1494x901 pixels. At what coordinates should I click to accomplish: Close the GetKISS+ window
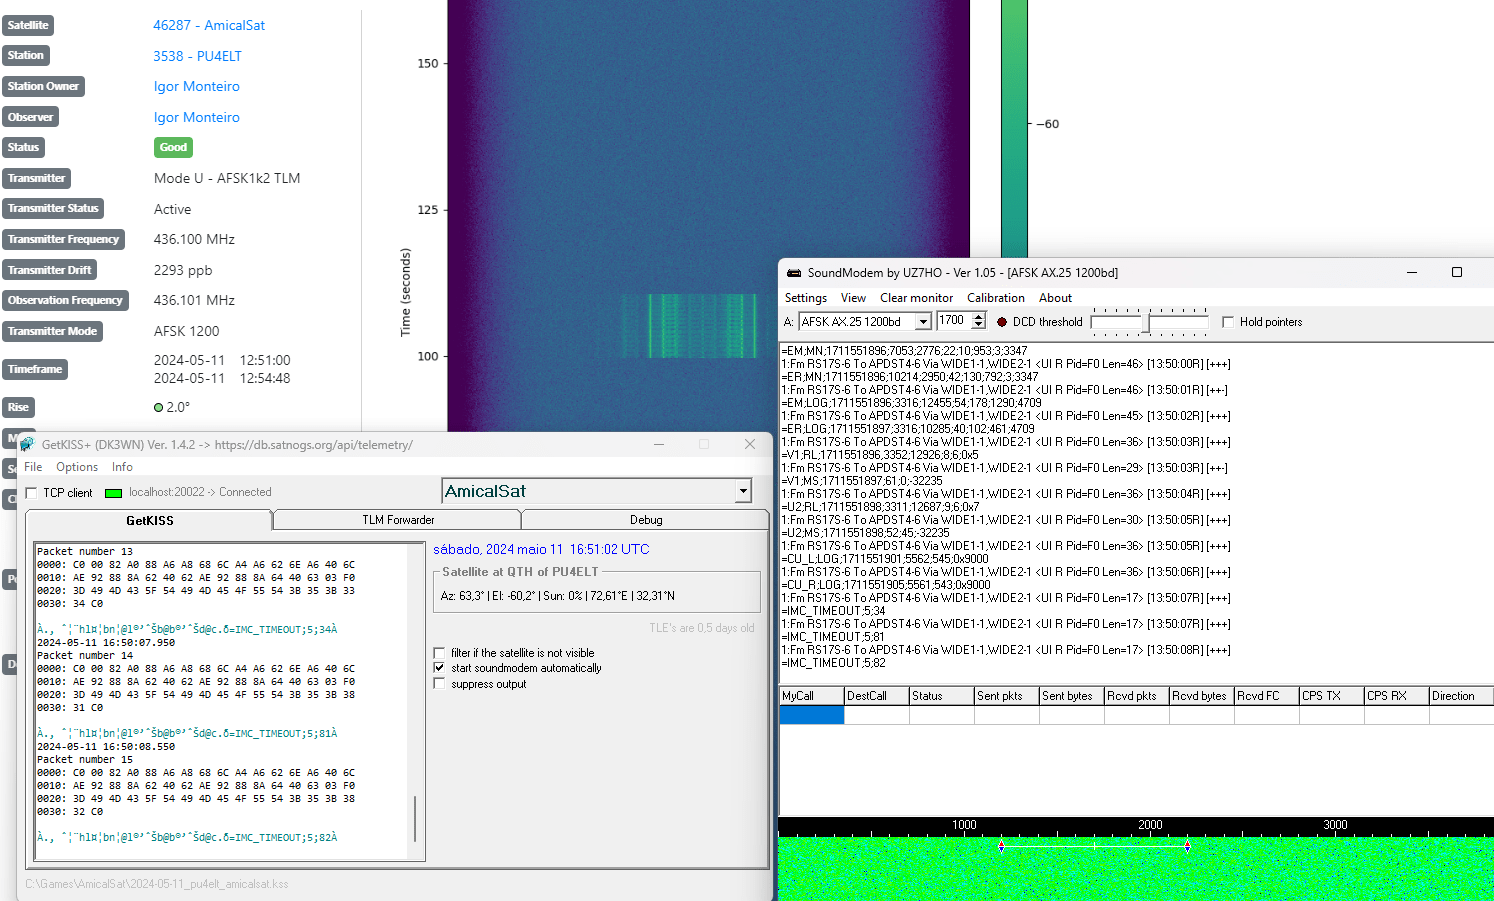pyautogui.click(x=749, y=445)
